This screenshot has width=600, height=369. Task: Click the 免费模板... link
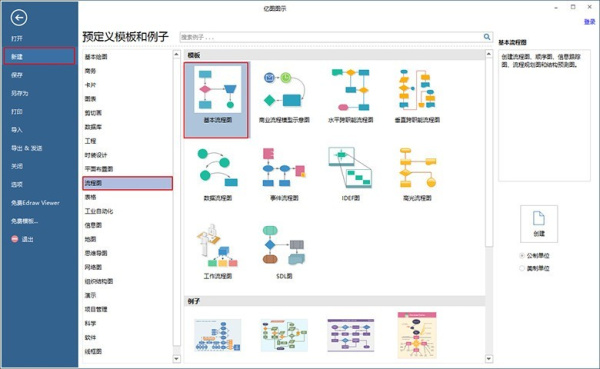[24, 221]
